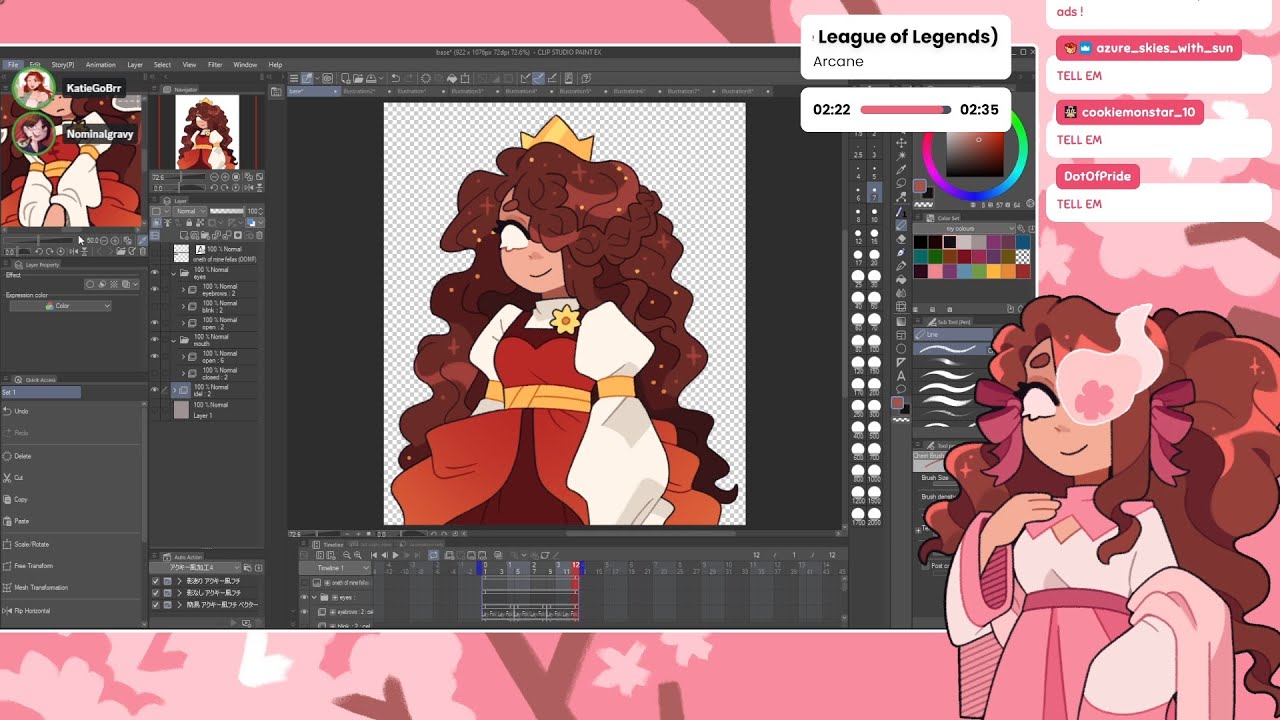1280x720 pixels.
Task: Toggle visibility of the mouth folder layer
Action: click(154, 340)
